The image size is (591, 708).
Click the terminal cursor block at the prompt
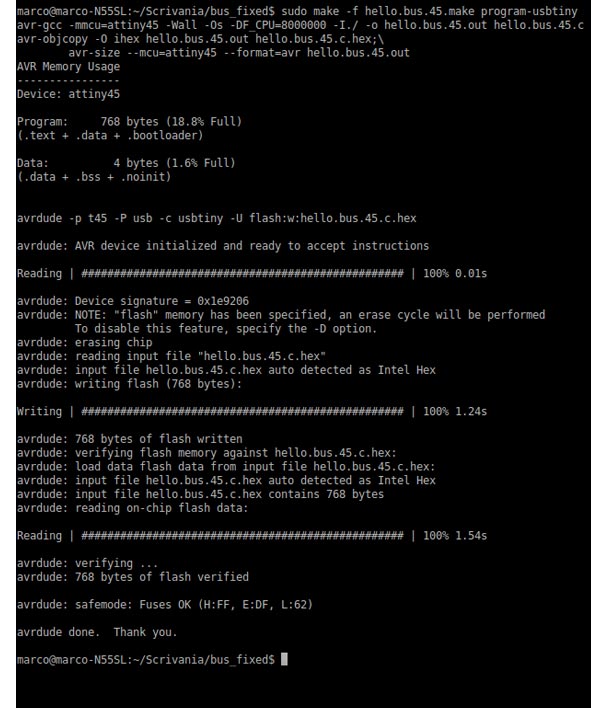pos(284,659)
